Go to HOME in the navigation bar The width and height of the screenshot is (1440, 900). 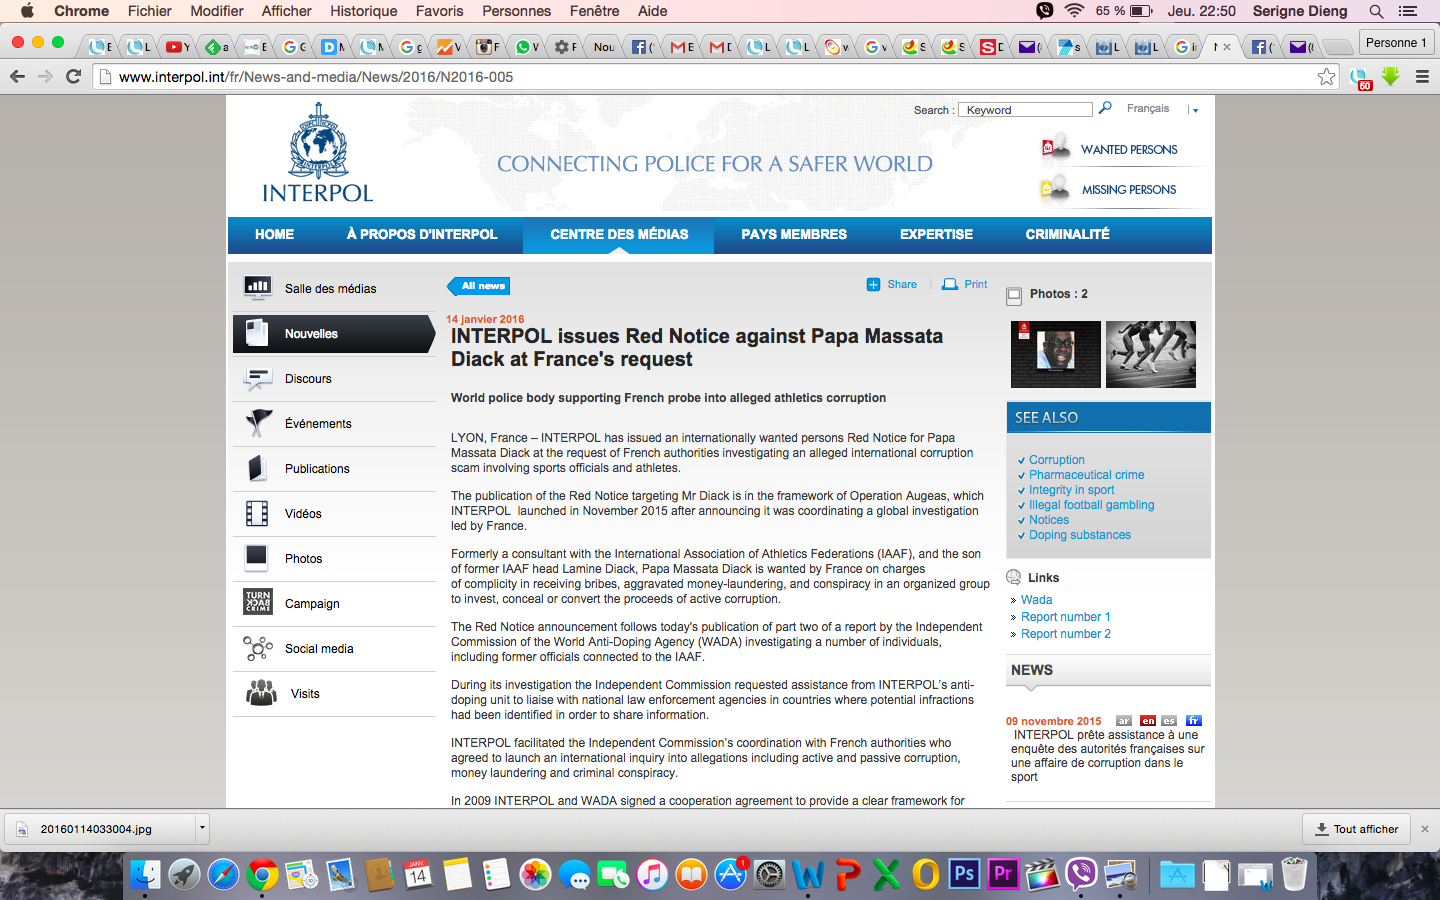[274, 234]
